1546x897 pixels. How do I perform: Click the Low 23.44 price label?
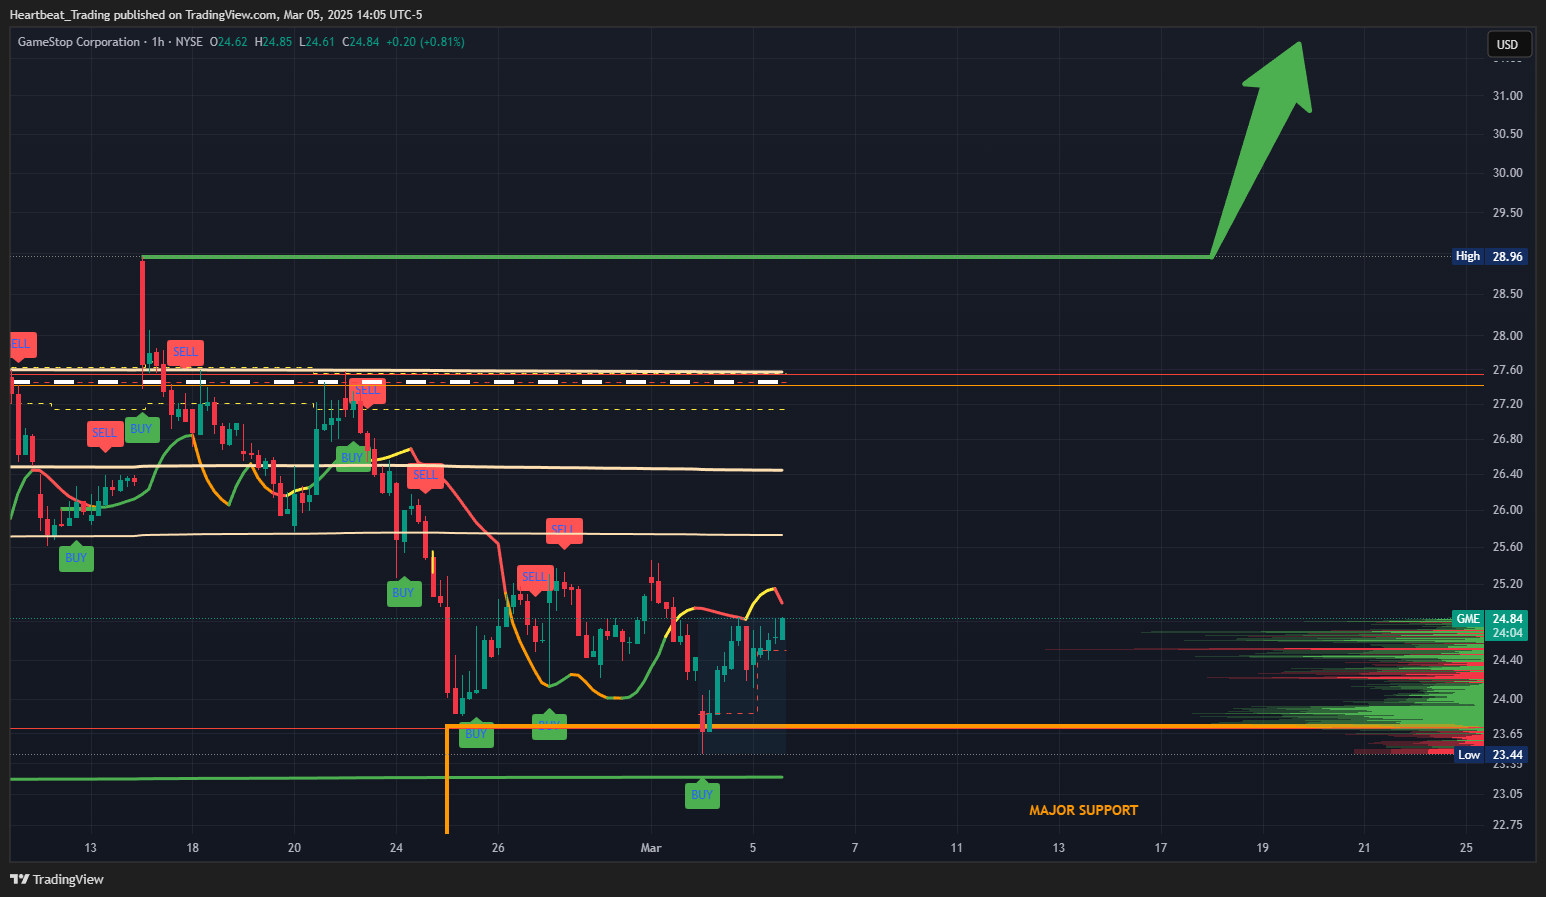pos(1489,755)
